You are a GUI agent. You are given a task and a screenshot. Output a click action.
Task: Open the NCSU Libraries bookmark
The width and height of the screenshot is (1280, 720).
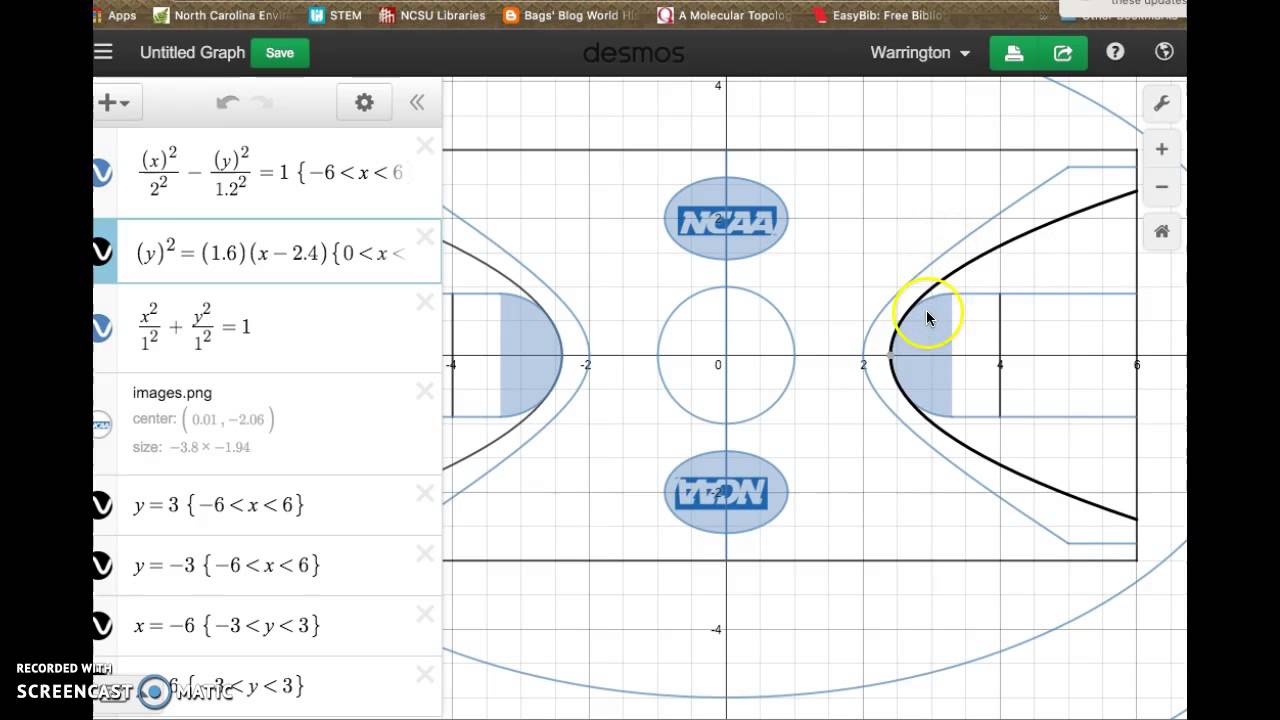click(x=432, y=15)
